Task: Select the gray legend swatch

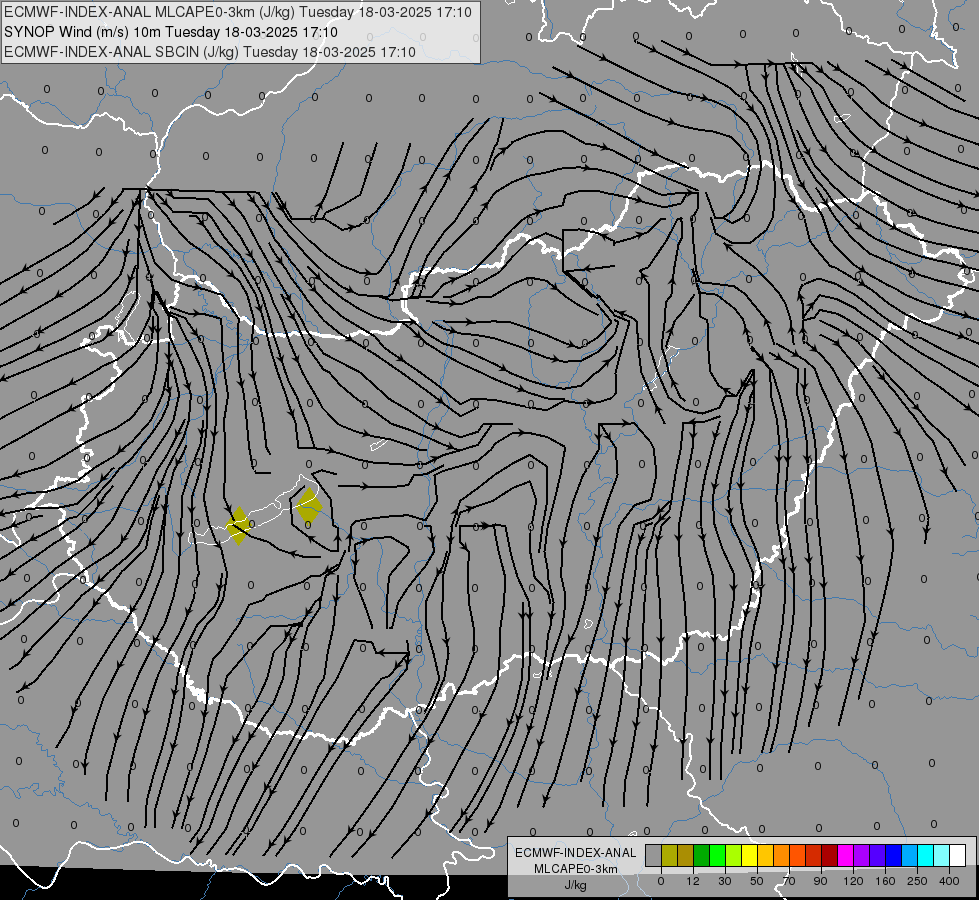Action: (x=654, y=855)
